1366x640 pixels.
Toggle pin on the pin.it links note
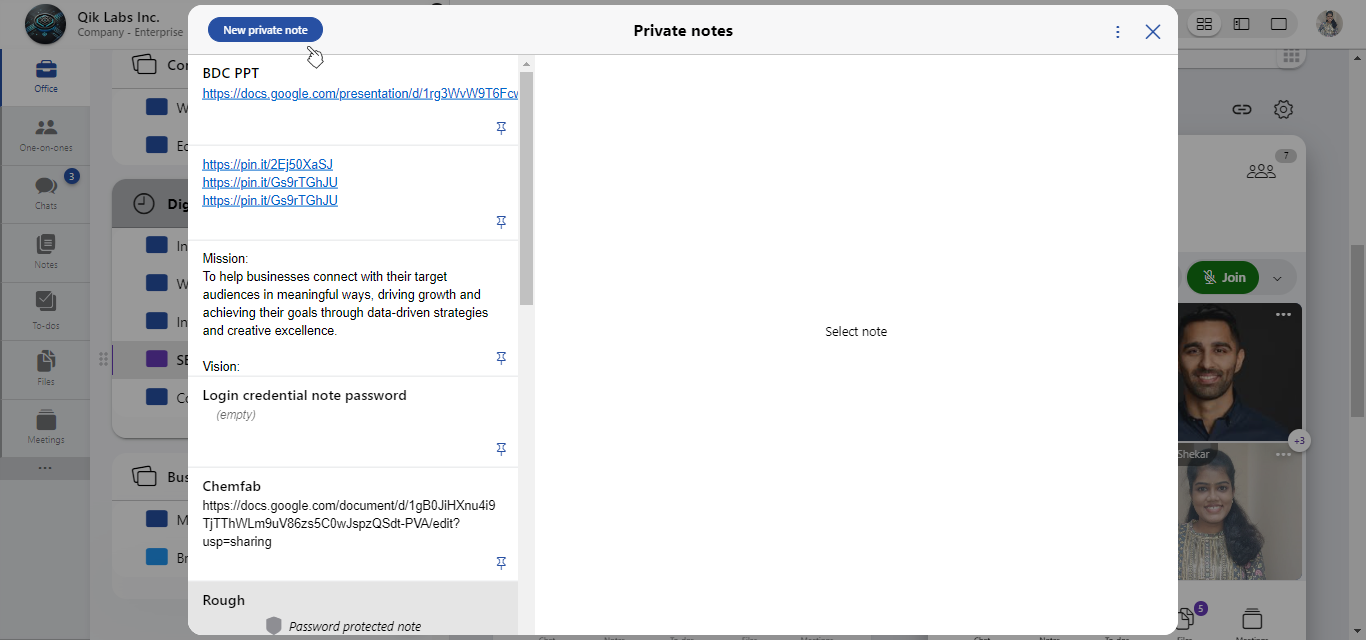click(x=501, y=222)
